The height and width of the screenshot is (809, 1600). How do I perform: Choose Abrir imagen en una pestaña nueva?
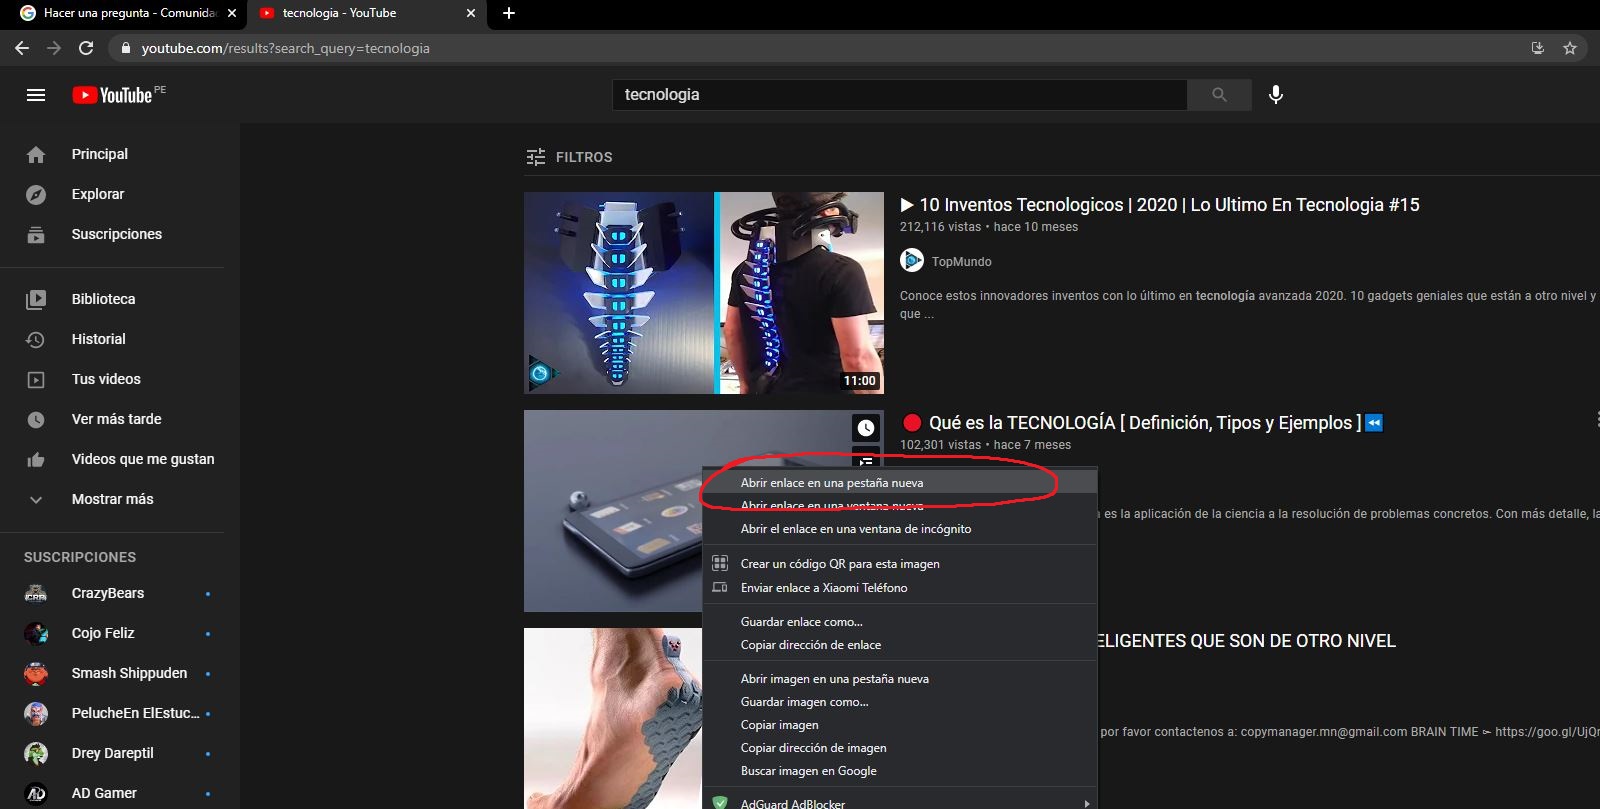(x=900, y=679)
